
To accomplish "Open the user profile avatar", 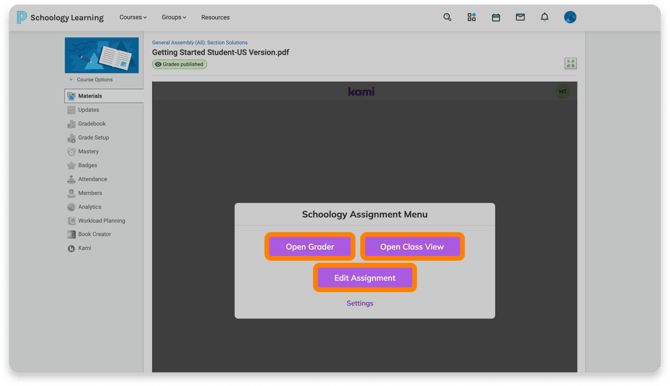I will click(570, 17).
